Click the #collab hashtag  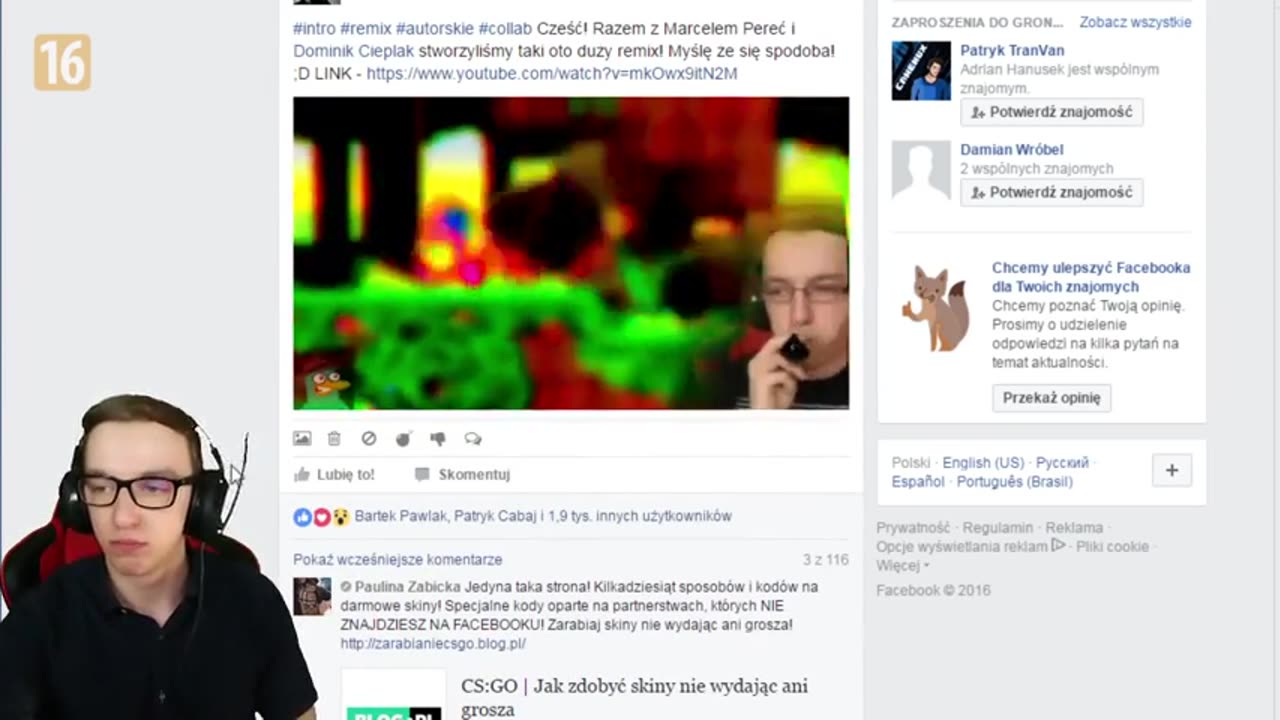tap(505, 28)
